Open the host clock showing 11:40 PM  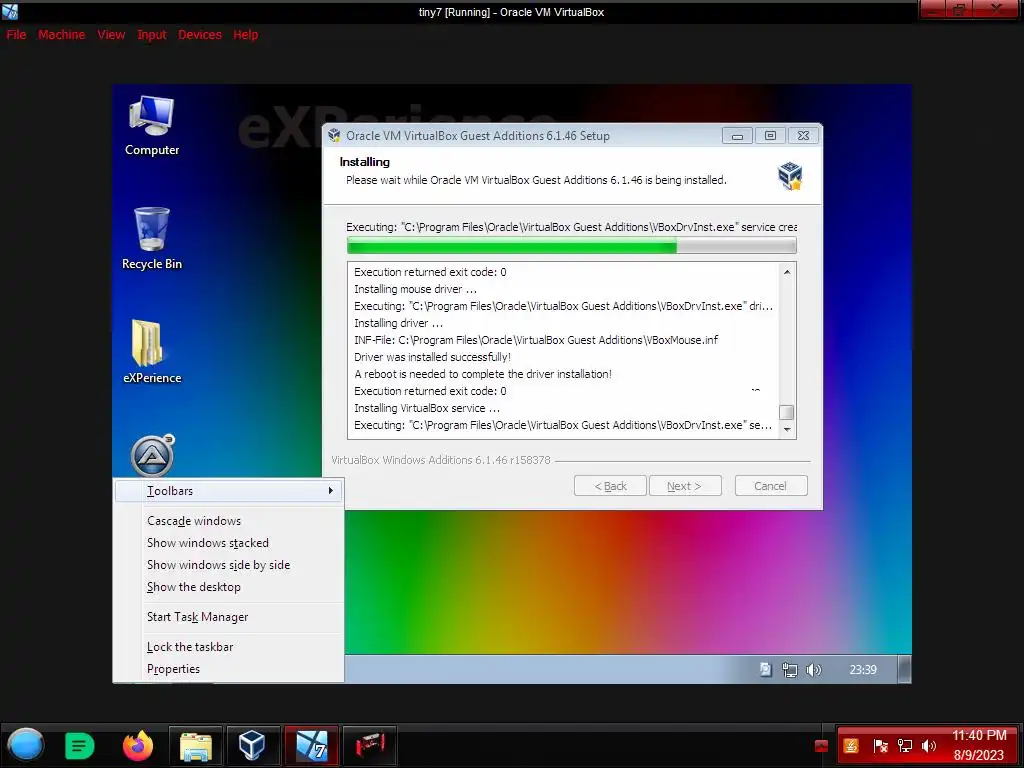point(978,745)
